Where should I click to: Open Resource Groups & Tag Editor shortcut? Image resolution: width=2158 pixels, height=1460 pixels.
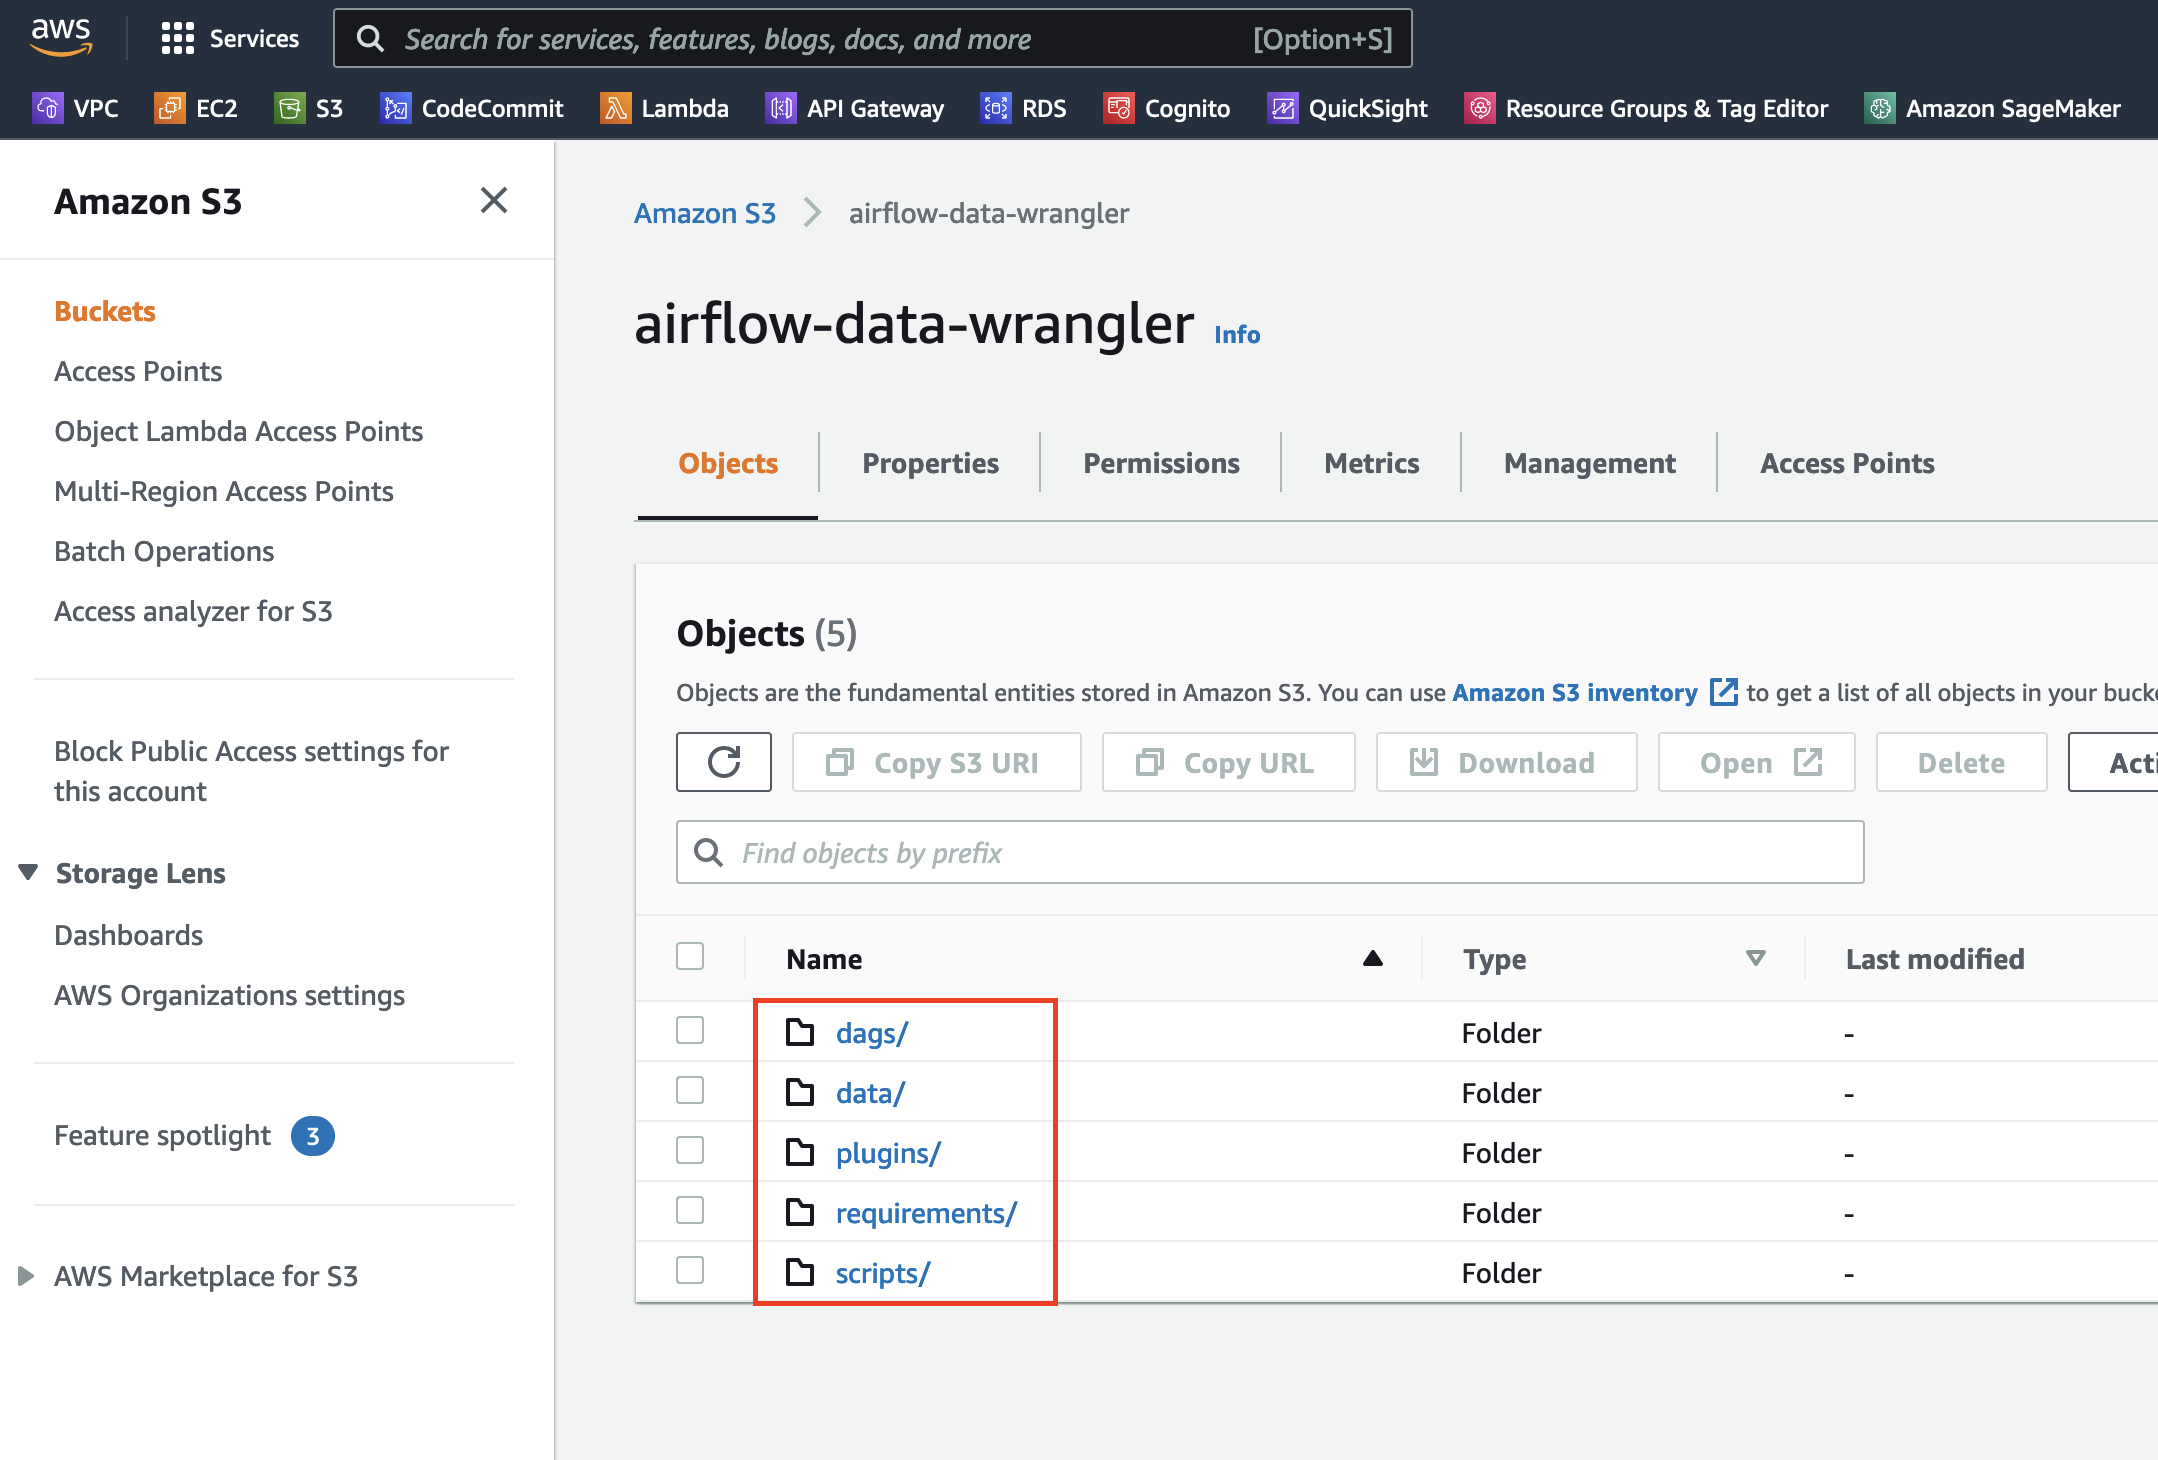click(1646, 108)
